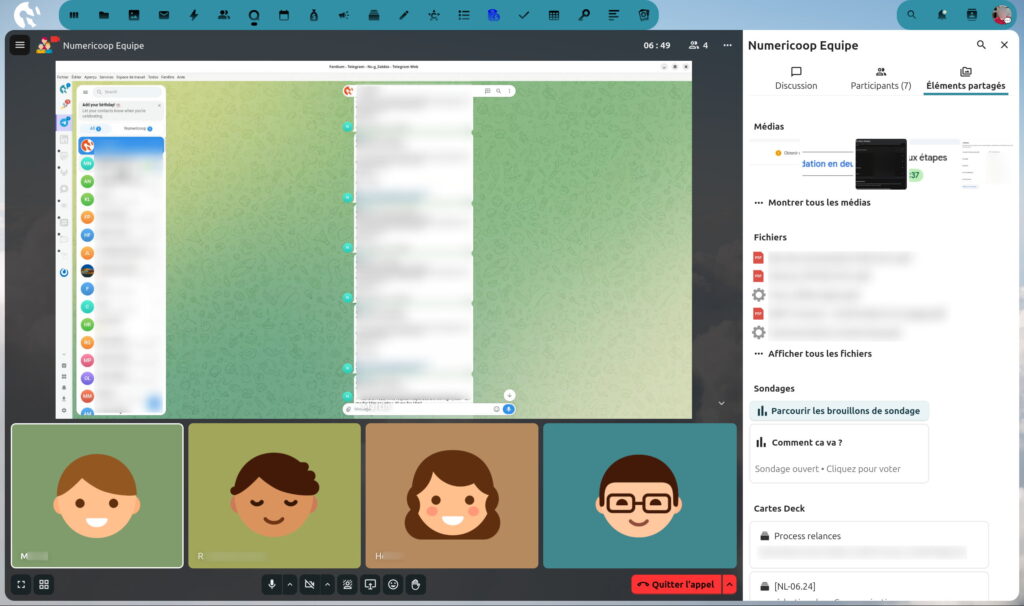
Task: Select the brown-haired girl avatar tile
Action: [x=452, y=496]
